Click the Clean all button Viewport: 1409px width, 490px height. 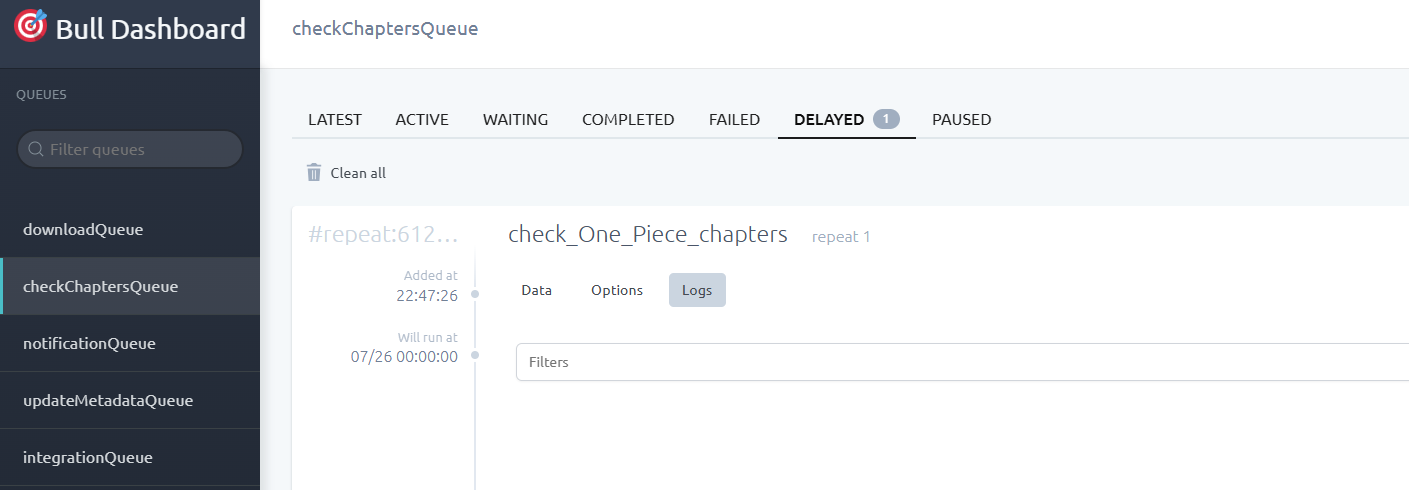[346, 173]
